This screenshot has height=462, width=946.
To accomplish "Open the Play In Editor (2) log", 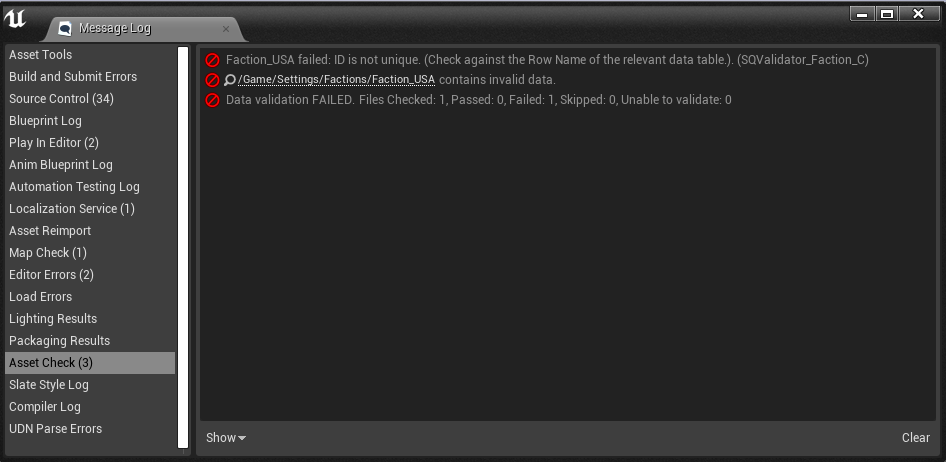I will coord(54,143).
